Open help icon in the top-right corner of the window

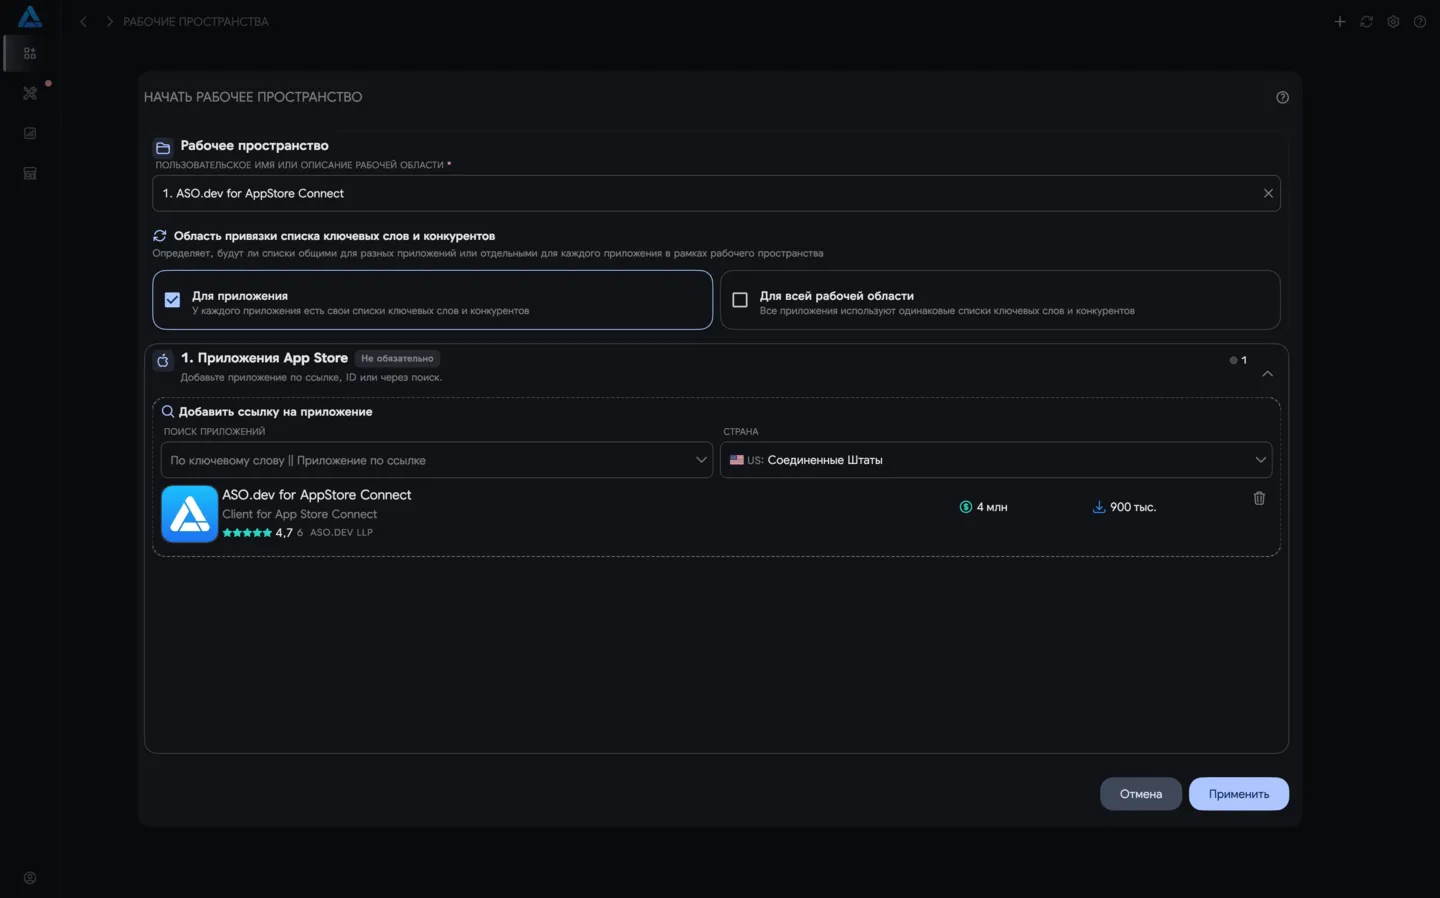point(1420,21)
